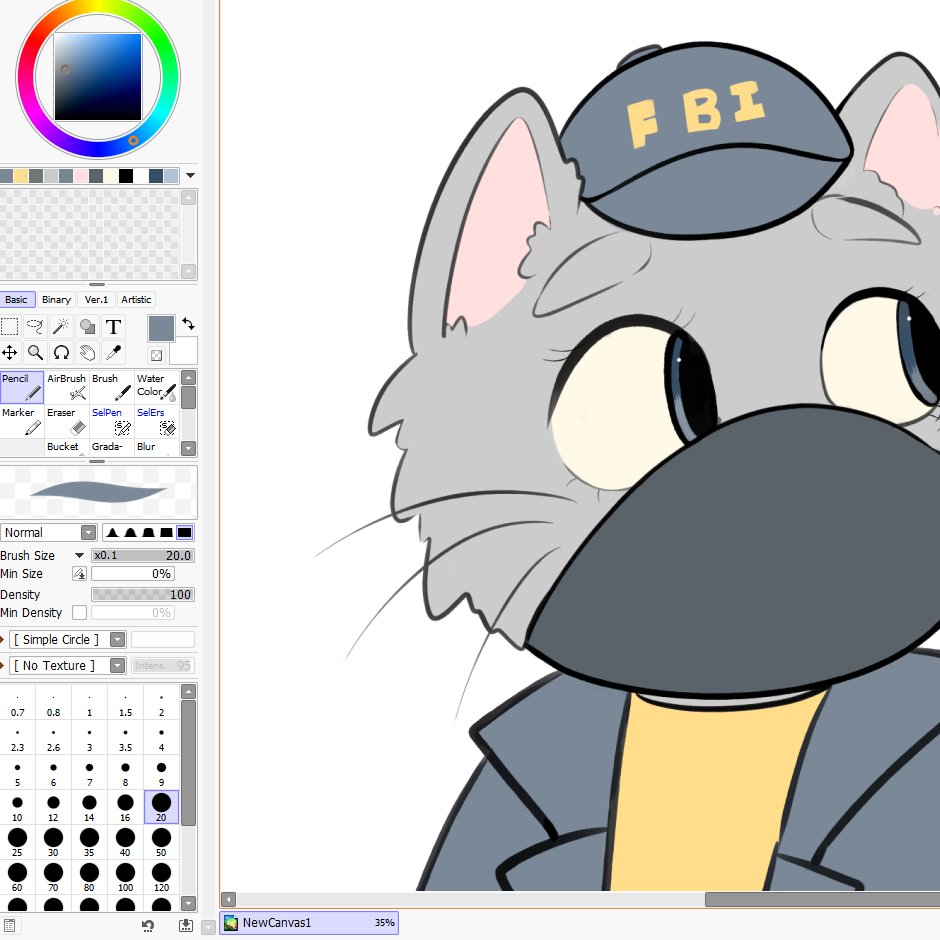Swap foreground and background colors
Image resolution: width=940 pixels, height=940 pixels.
(188, 324)
